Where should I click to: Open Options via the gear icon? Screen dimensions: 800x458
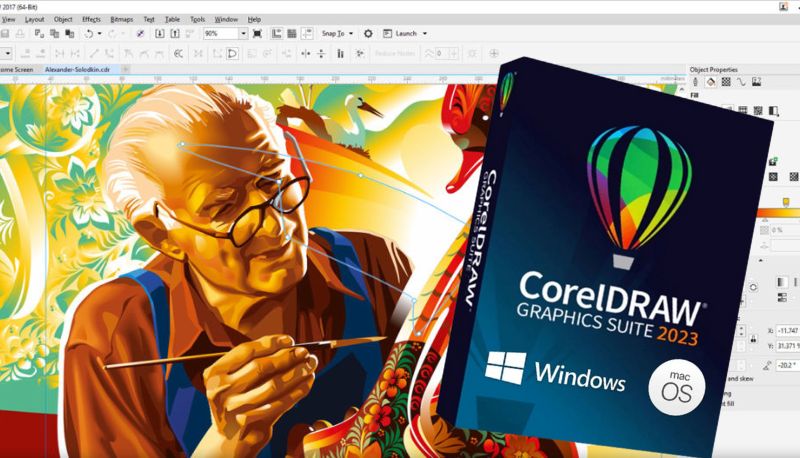click(x=368, y=33)
